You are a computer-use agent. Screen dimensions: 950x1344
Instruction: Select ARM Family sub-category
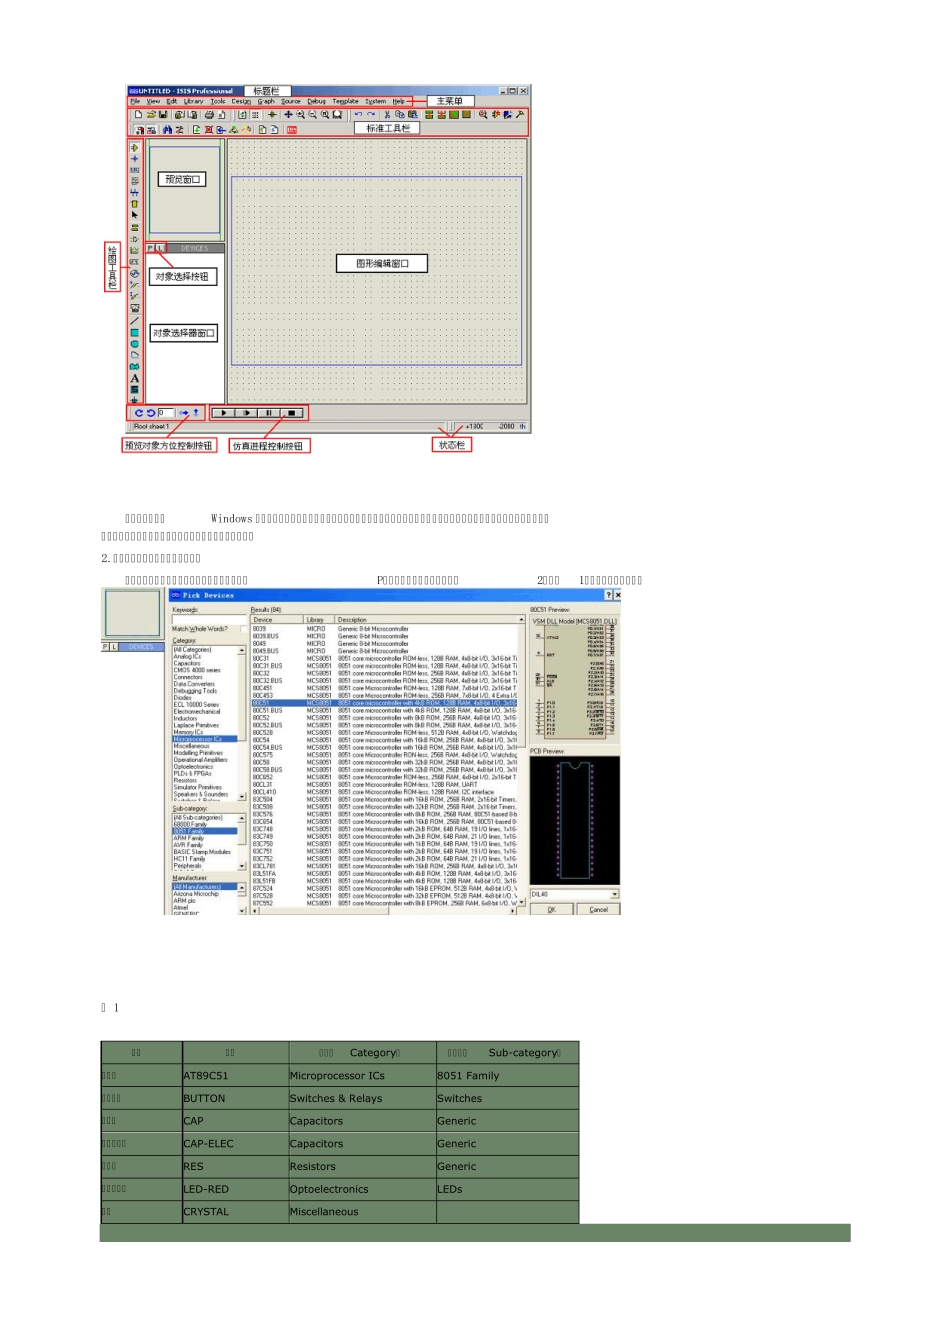[188, 838]
